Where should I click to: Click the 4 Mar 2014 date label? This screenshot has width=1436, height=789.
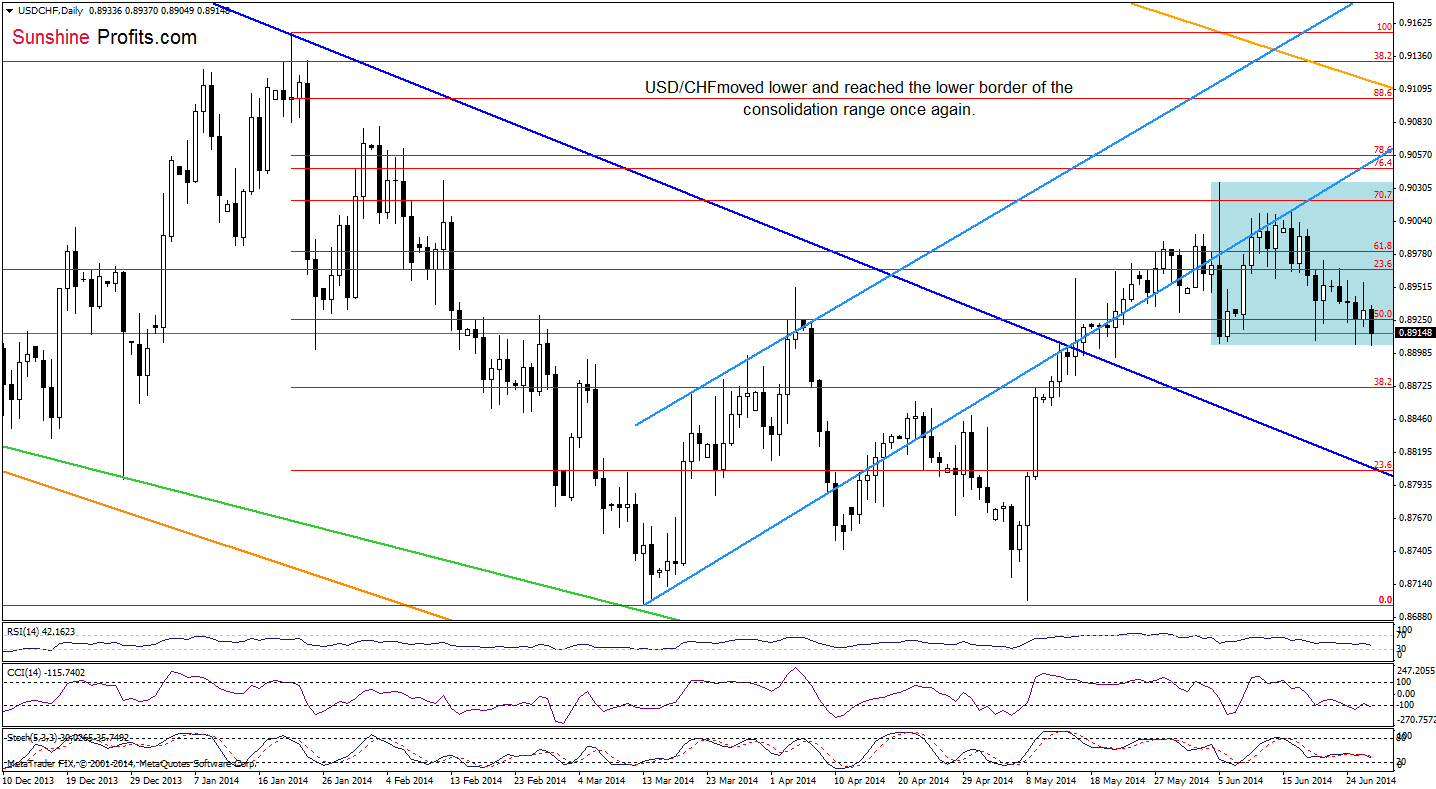[x=601, y=779]
